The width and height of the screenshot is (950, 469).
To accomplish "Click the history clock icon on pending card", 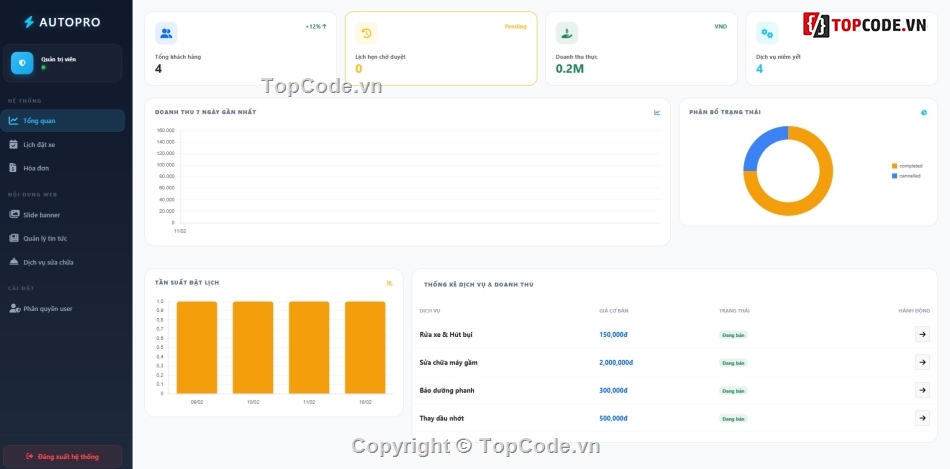I will [367, 33].
